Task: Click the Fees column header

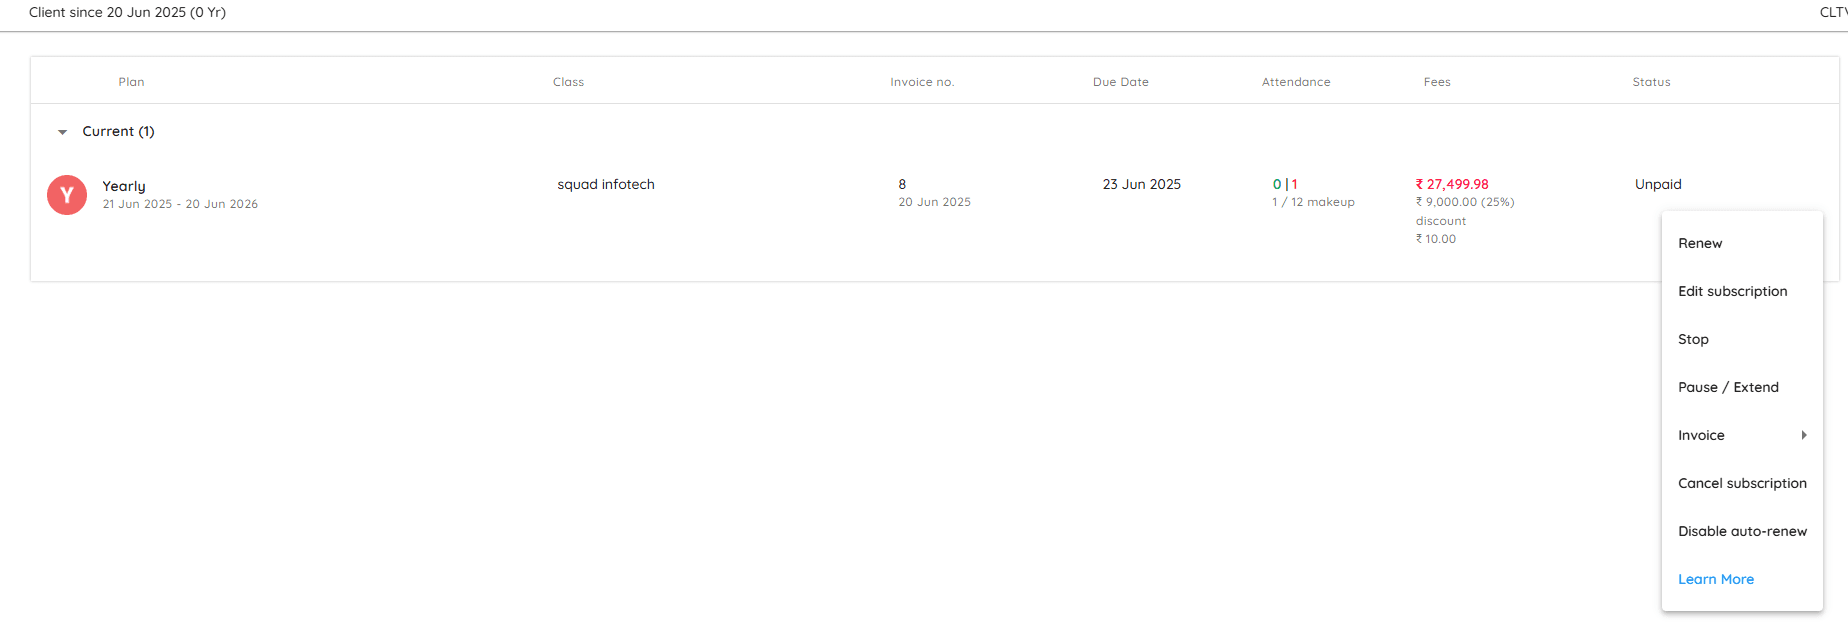Action: point(1437,82)
